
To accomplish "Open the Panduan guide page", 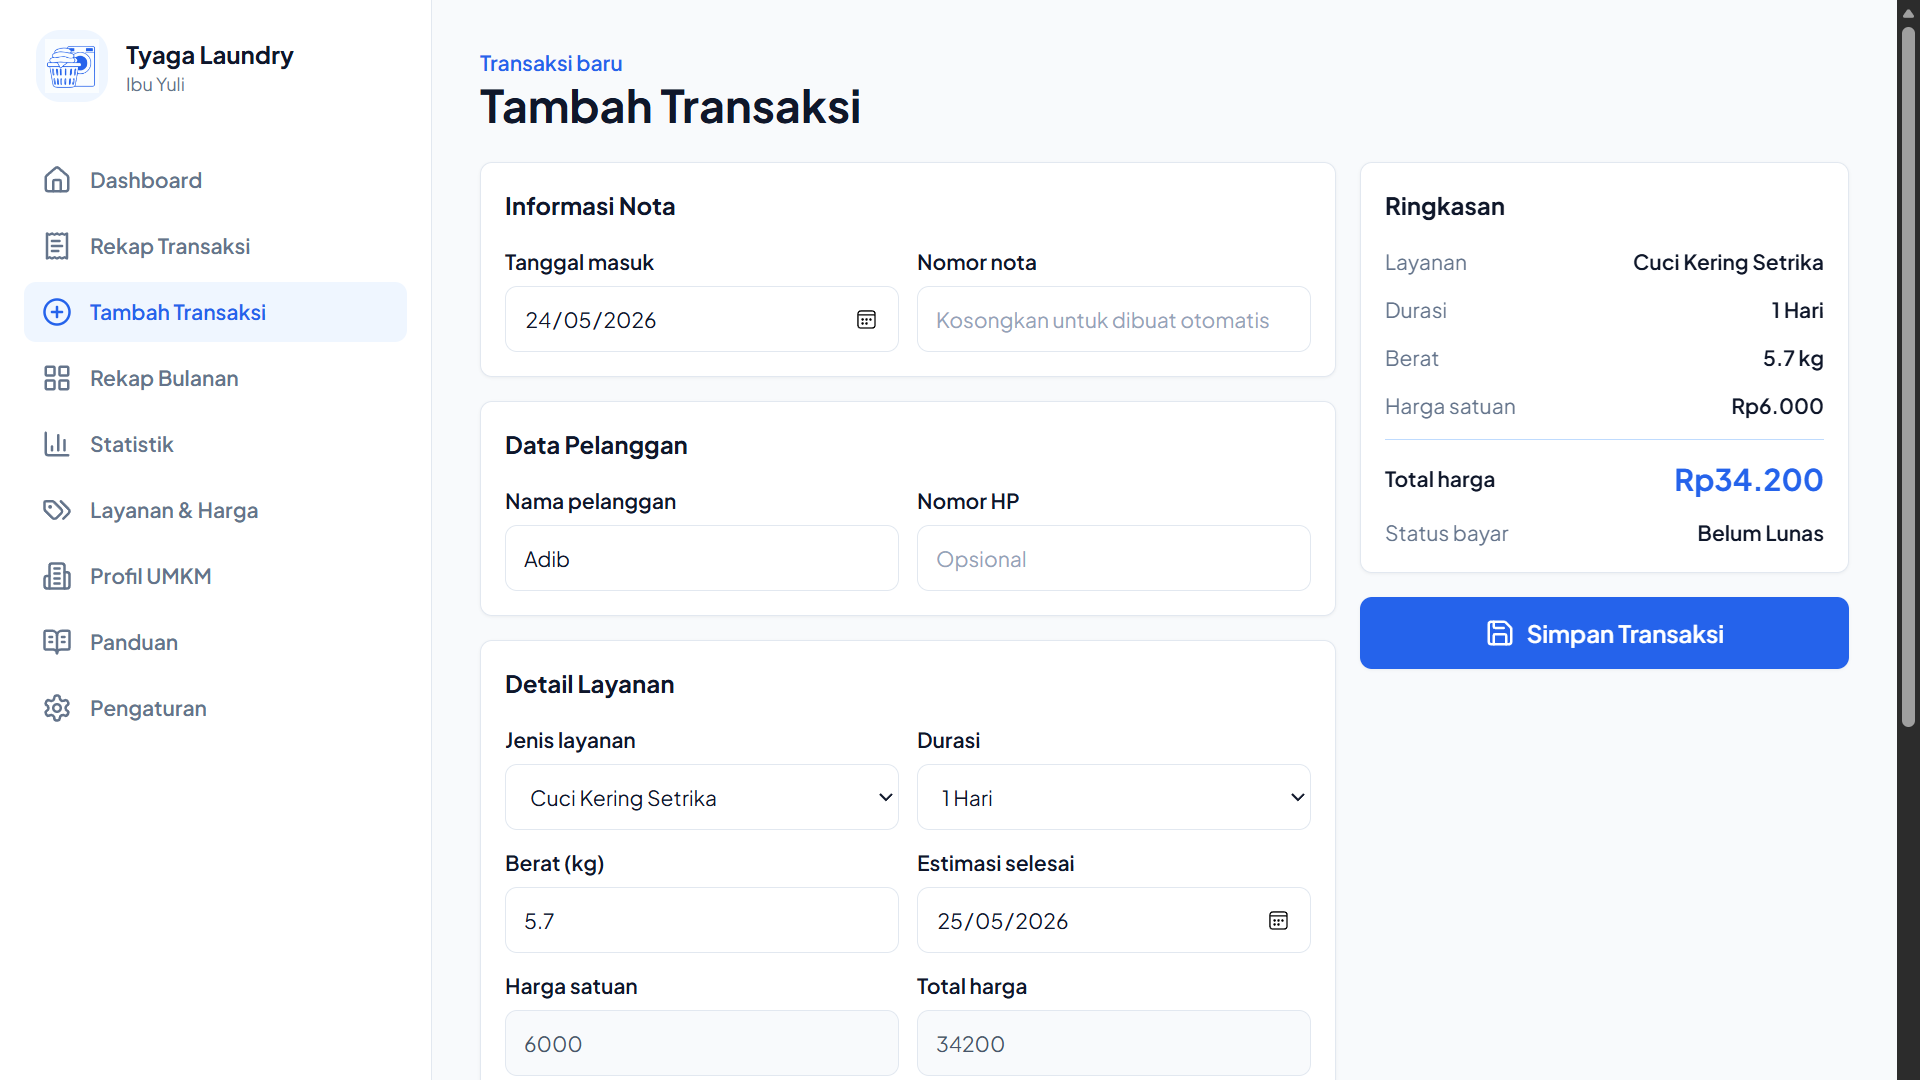I will pyautogui.click(x=215, y=642).
